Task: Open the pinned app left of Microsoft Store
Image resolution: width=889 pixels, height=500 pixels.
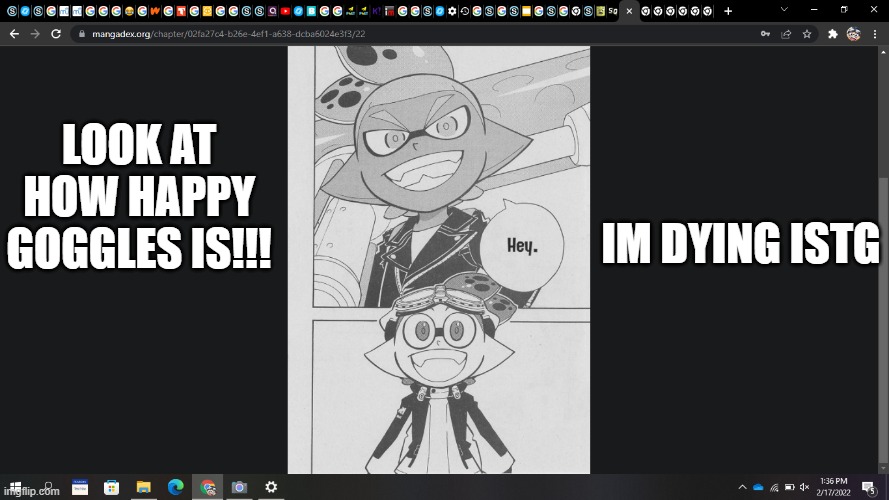Action: click(79, 487)
